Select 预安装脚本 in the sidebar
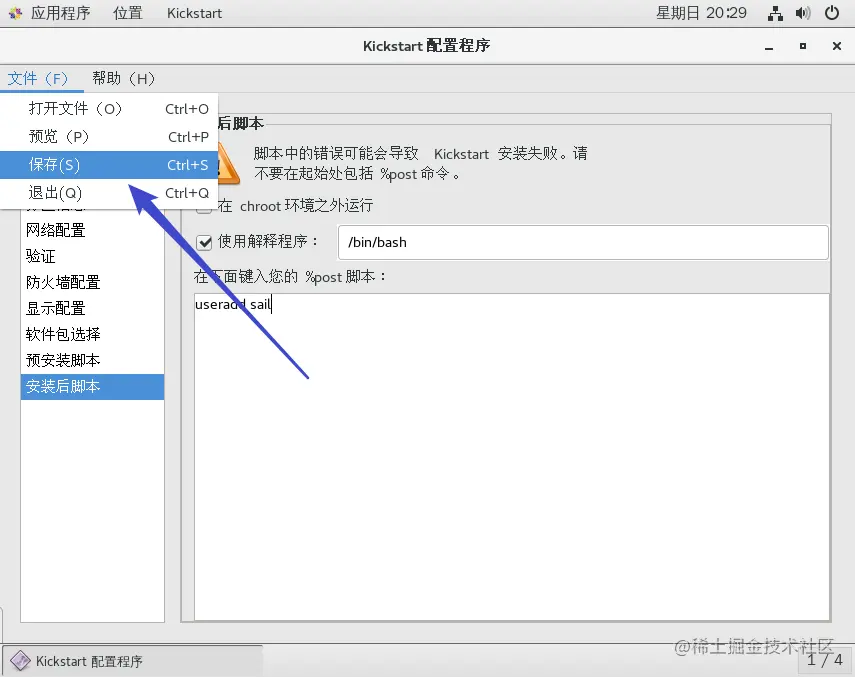The image size is (855, 677). point(92,360)
